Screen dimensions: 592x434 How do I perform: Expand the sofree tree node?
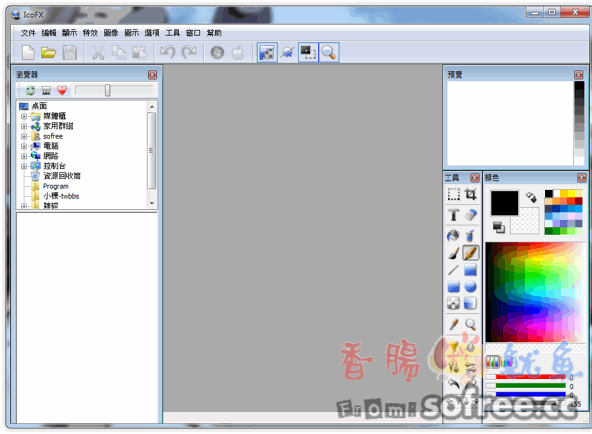point(24,136)
